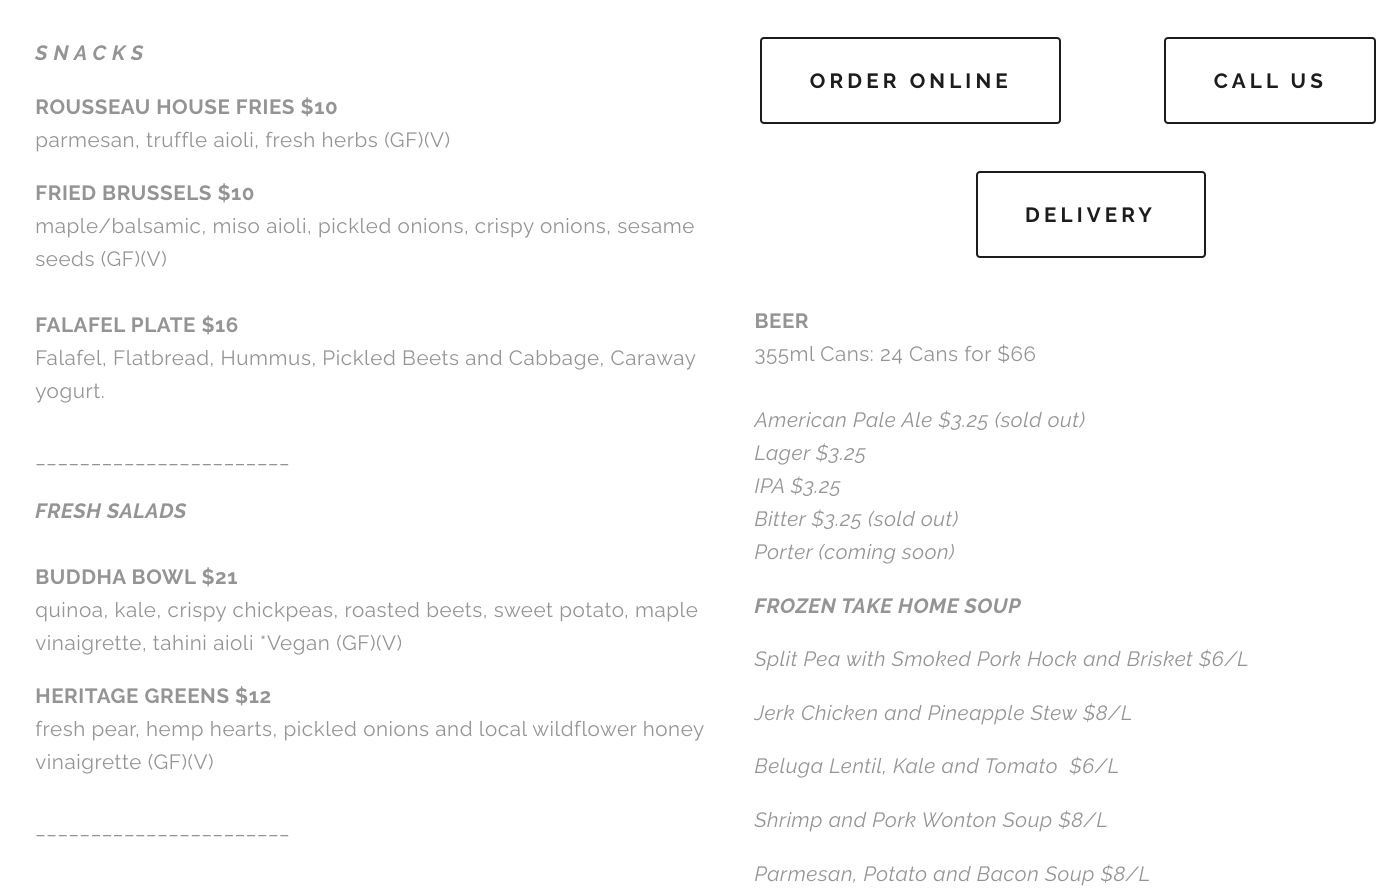The image size is (1395, 895).
Task: Click the Porter (coming soon) line
Action: point(854,552)
